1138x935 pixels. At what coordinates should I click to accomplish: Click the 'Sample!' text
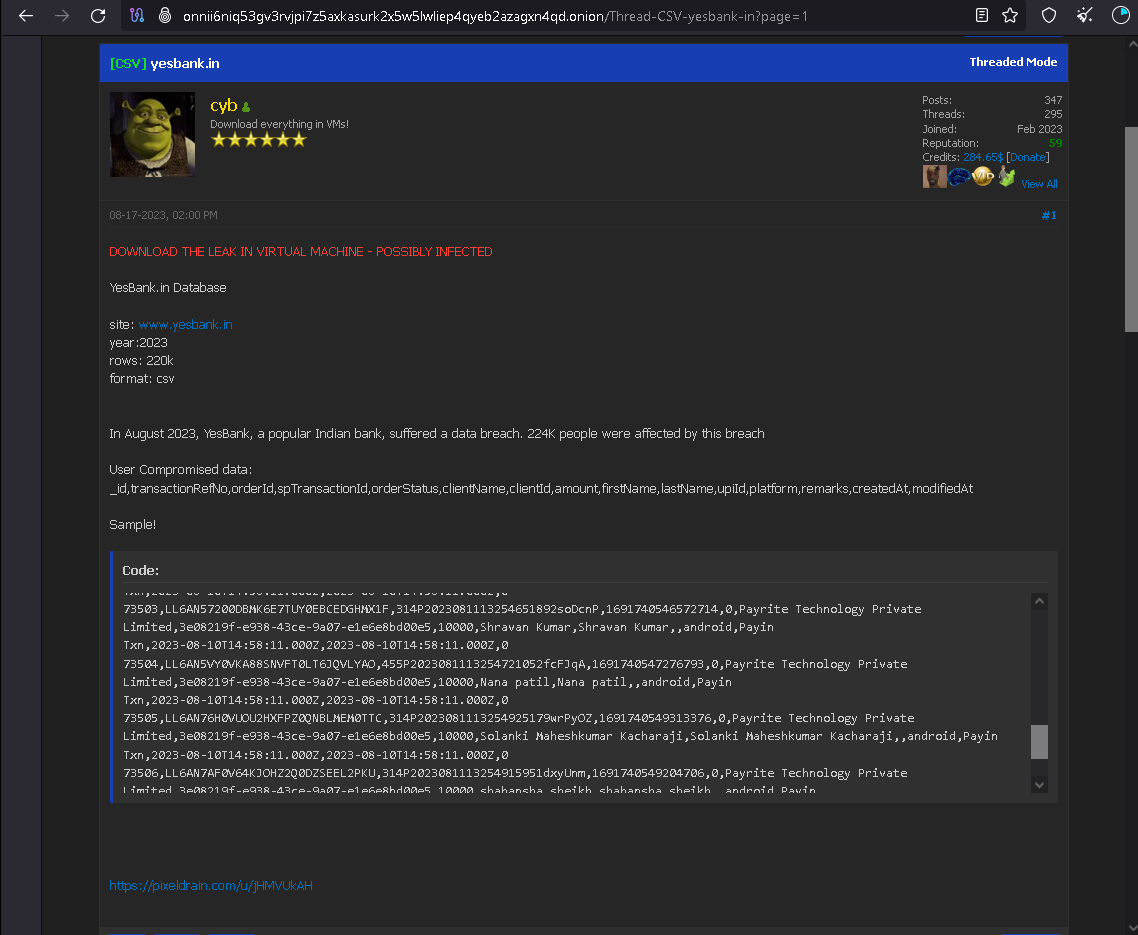tap(132, 524)
